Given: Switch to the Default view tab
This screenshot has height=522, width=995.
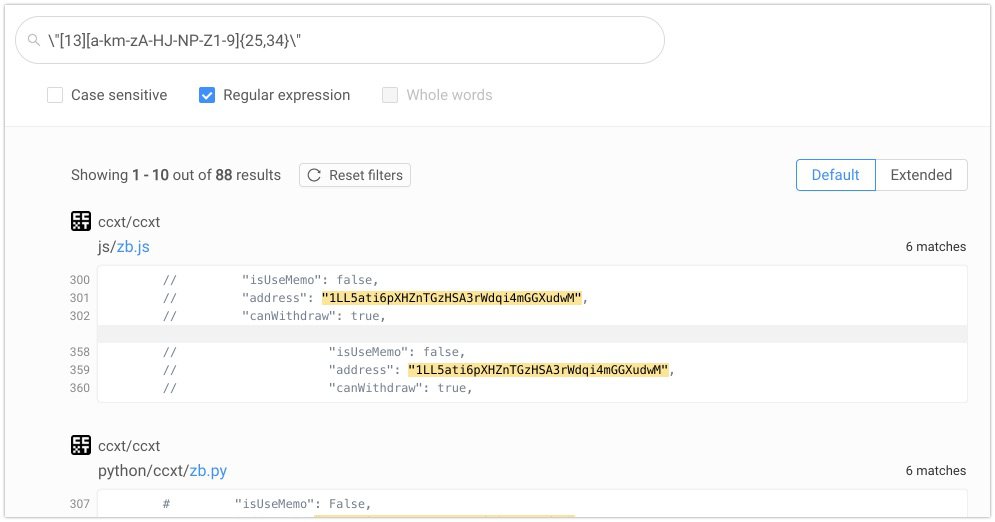Looking at the screenshot, I should (835, 175).
